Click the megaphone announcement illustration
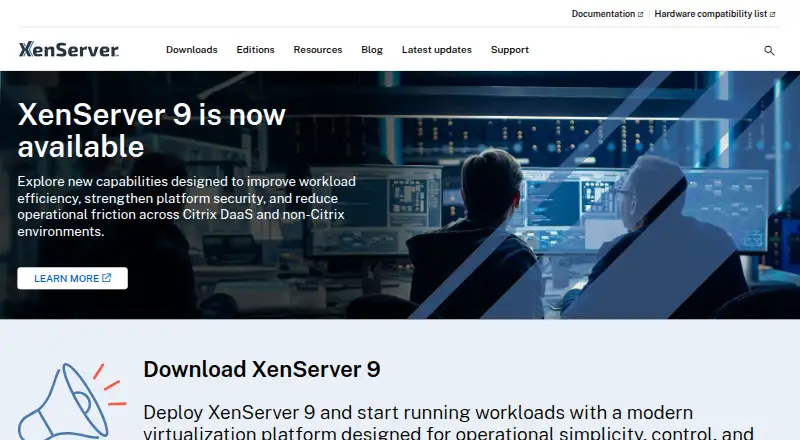This screenshot has height=440, width=800. tap(71, 401)
